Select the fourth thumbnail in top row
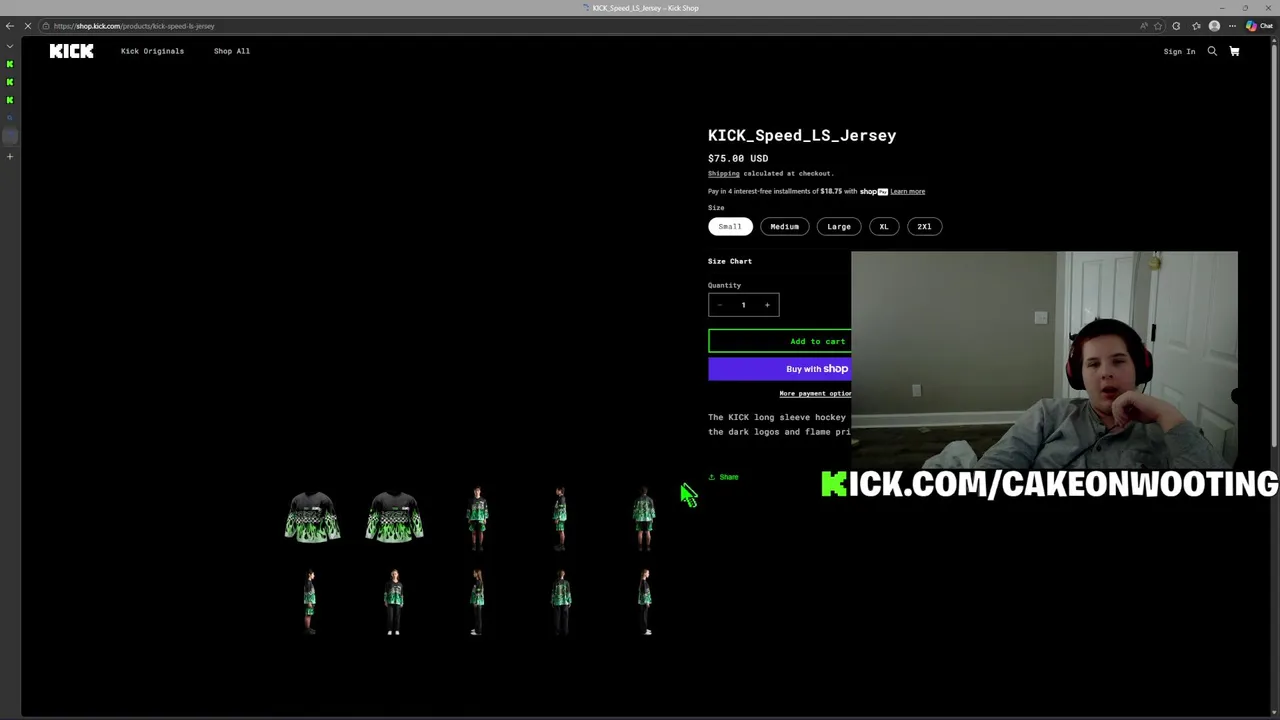 560,519
